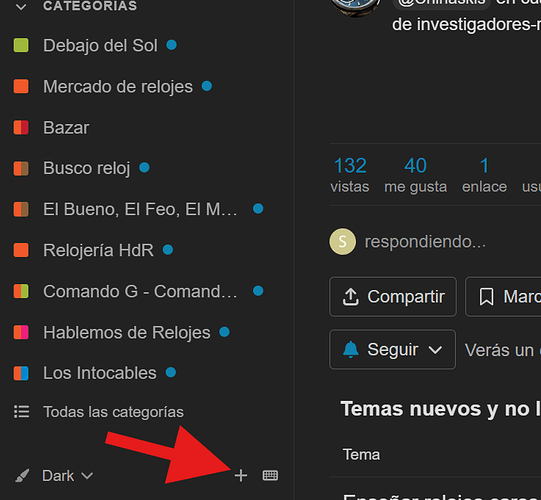Click the S avatar next to respondiendo
This screenshot has width=541, height=500.
342,242
